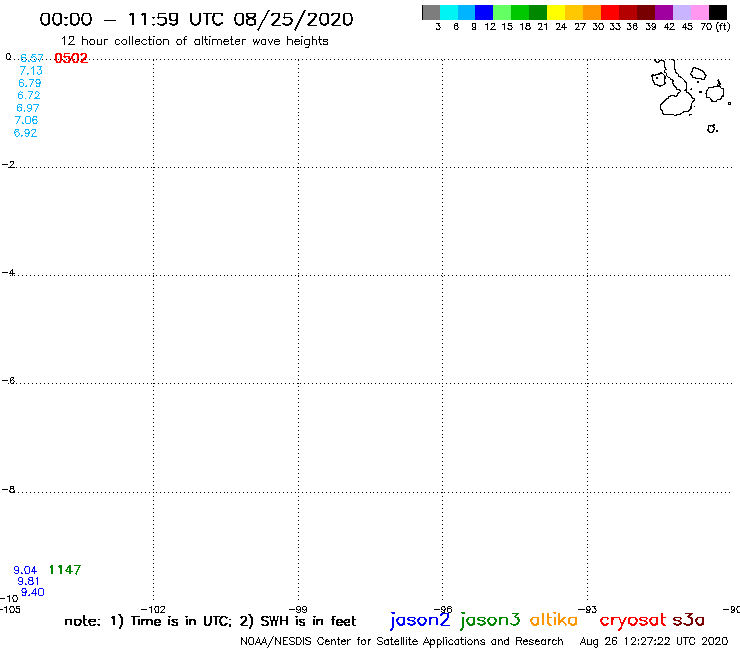Click the 6.92 wave height reading

[25, 133]
